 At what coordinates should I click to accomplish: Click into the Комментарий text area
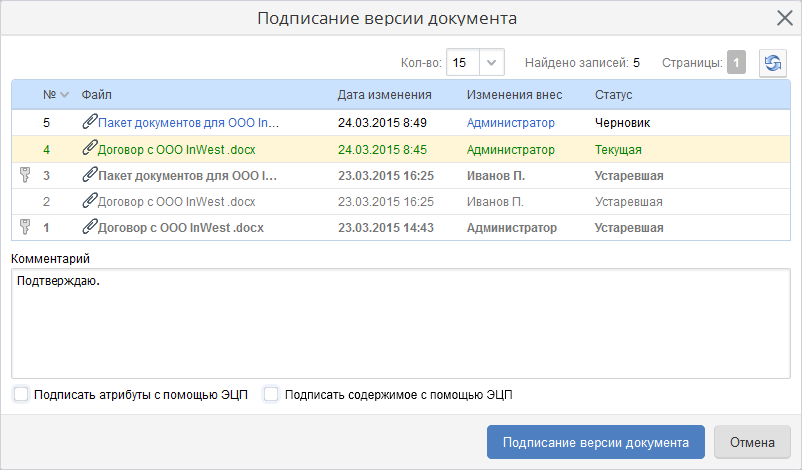(x=400, y=323)
